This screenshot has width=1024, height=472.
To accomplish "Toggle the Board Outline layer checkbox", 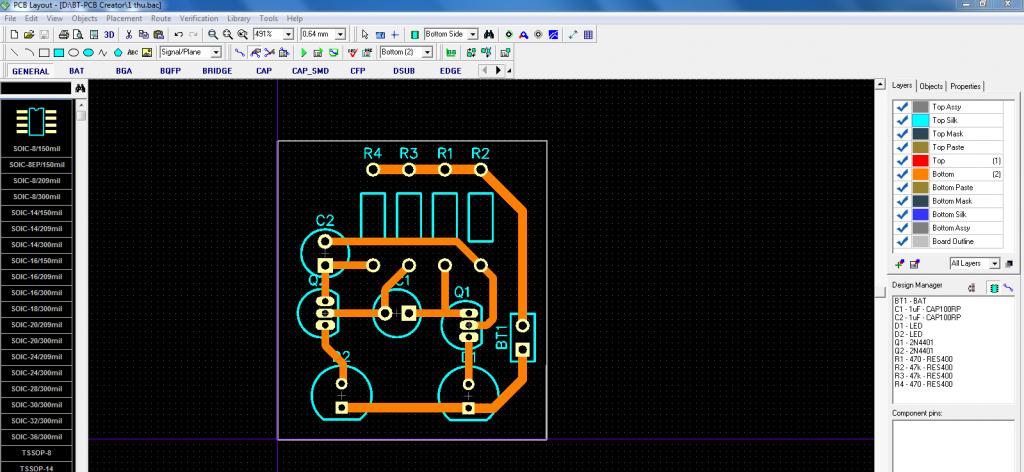I will pos(902,241).
